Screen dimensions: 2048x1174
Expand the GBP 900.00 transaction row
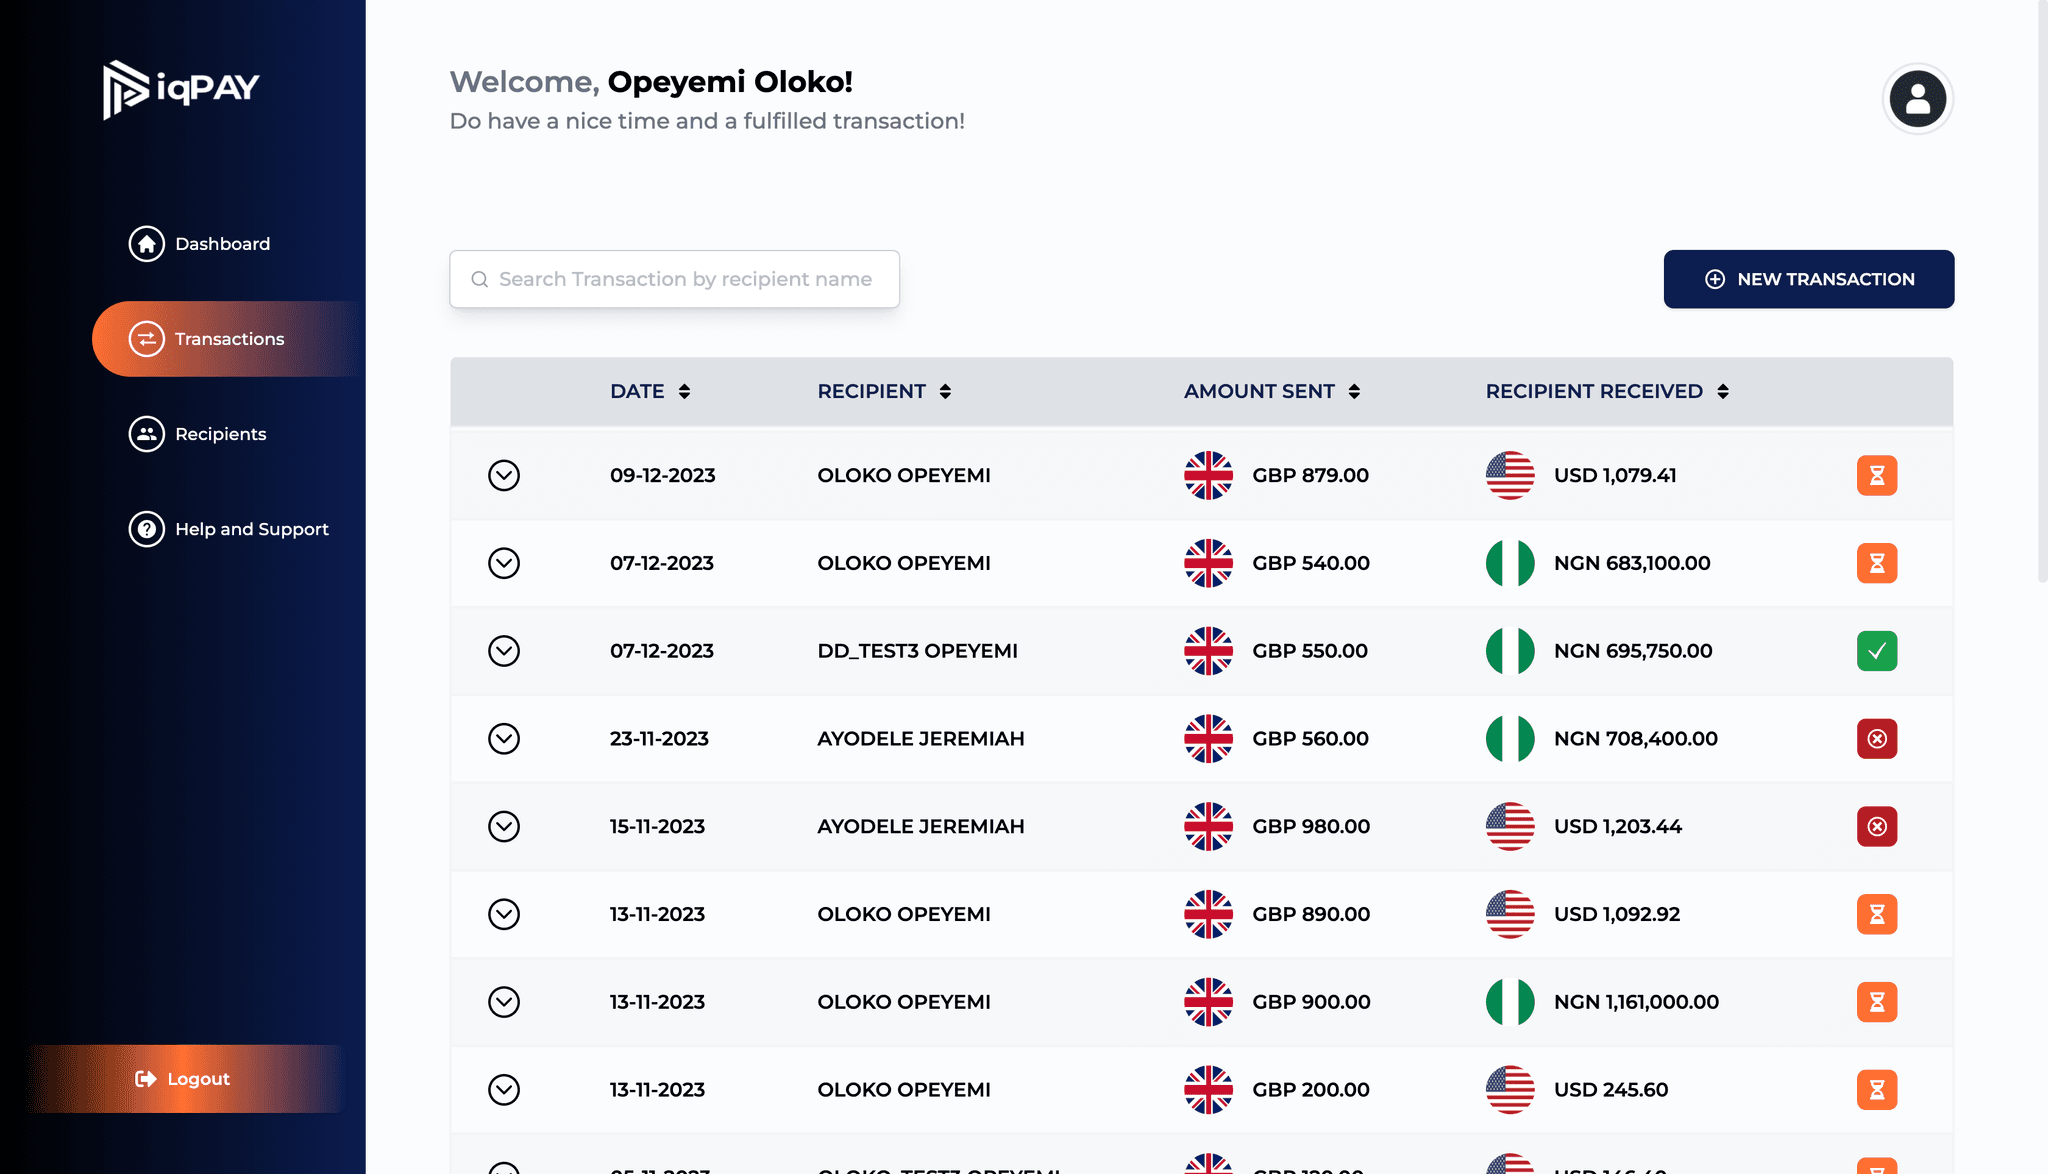pyautogui.click(x=504, y=1002)
